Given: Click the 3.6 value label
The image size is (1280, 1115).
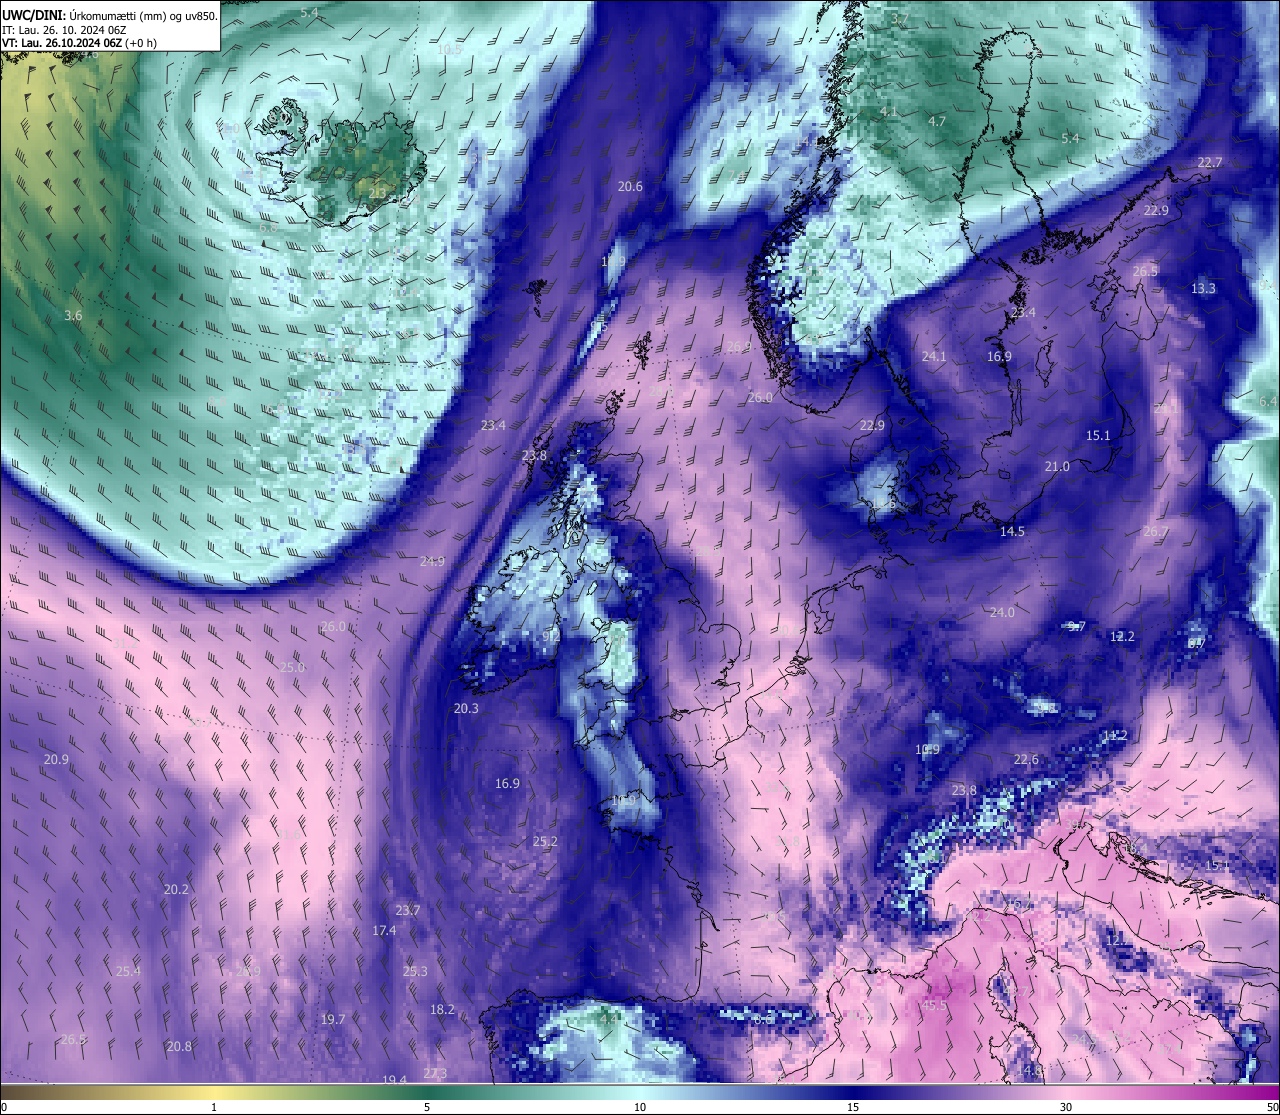Looking at the screenshot, I should tap(73, 316).
